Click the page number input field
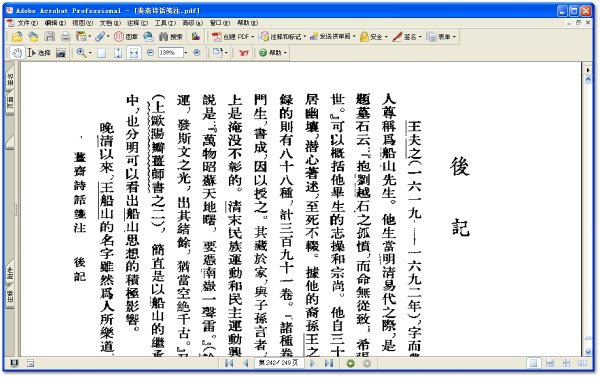 279,363
